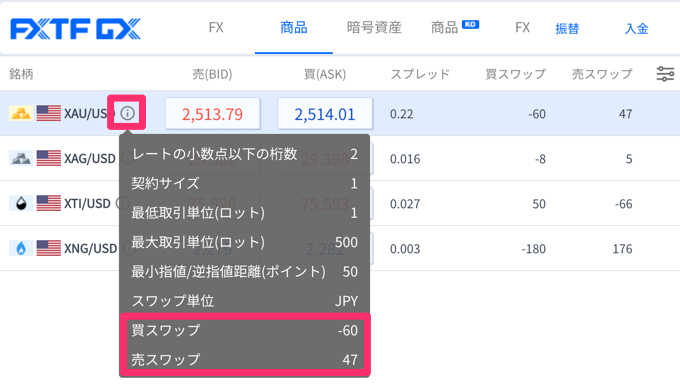Screen dimensions: 680x388
Task: Click XAG/USD buy swap -8
Action: pyautogui.click(x=540, y=159)
